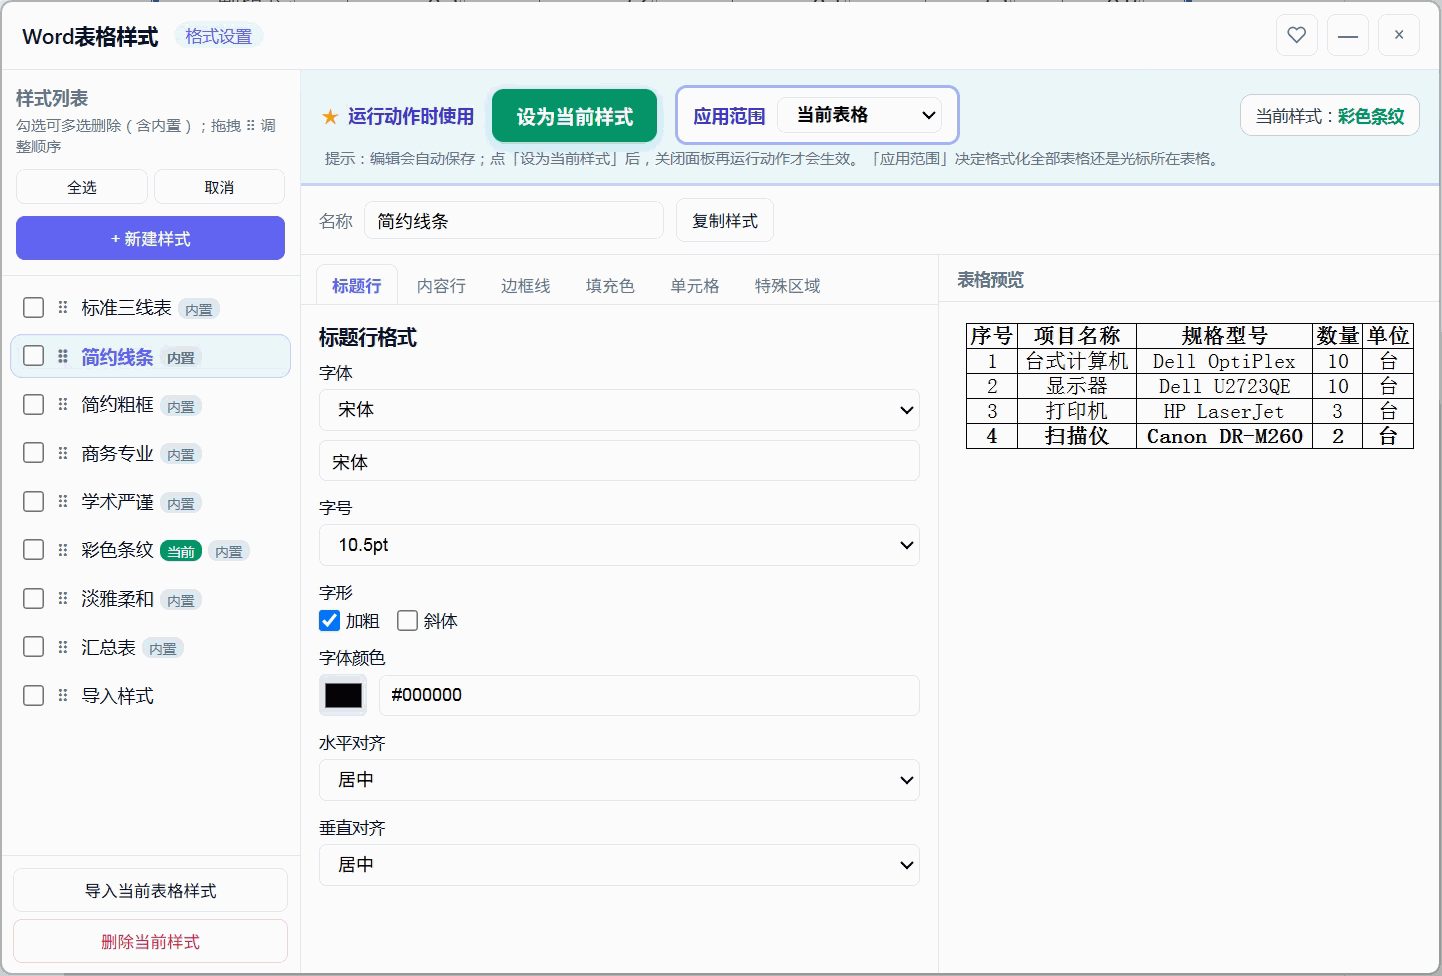
Task: Click preview header cell 规格型号
Action: (1225, 335)
